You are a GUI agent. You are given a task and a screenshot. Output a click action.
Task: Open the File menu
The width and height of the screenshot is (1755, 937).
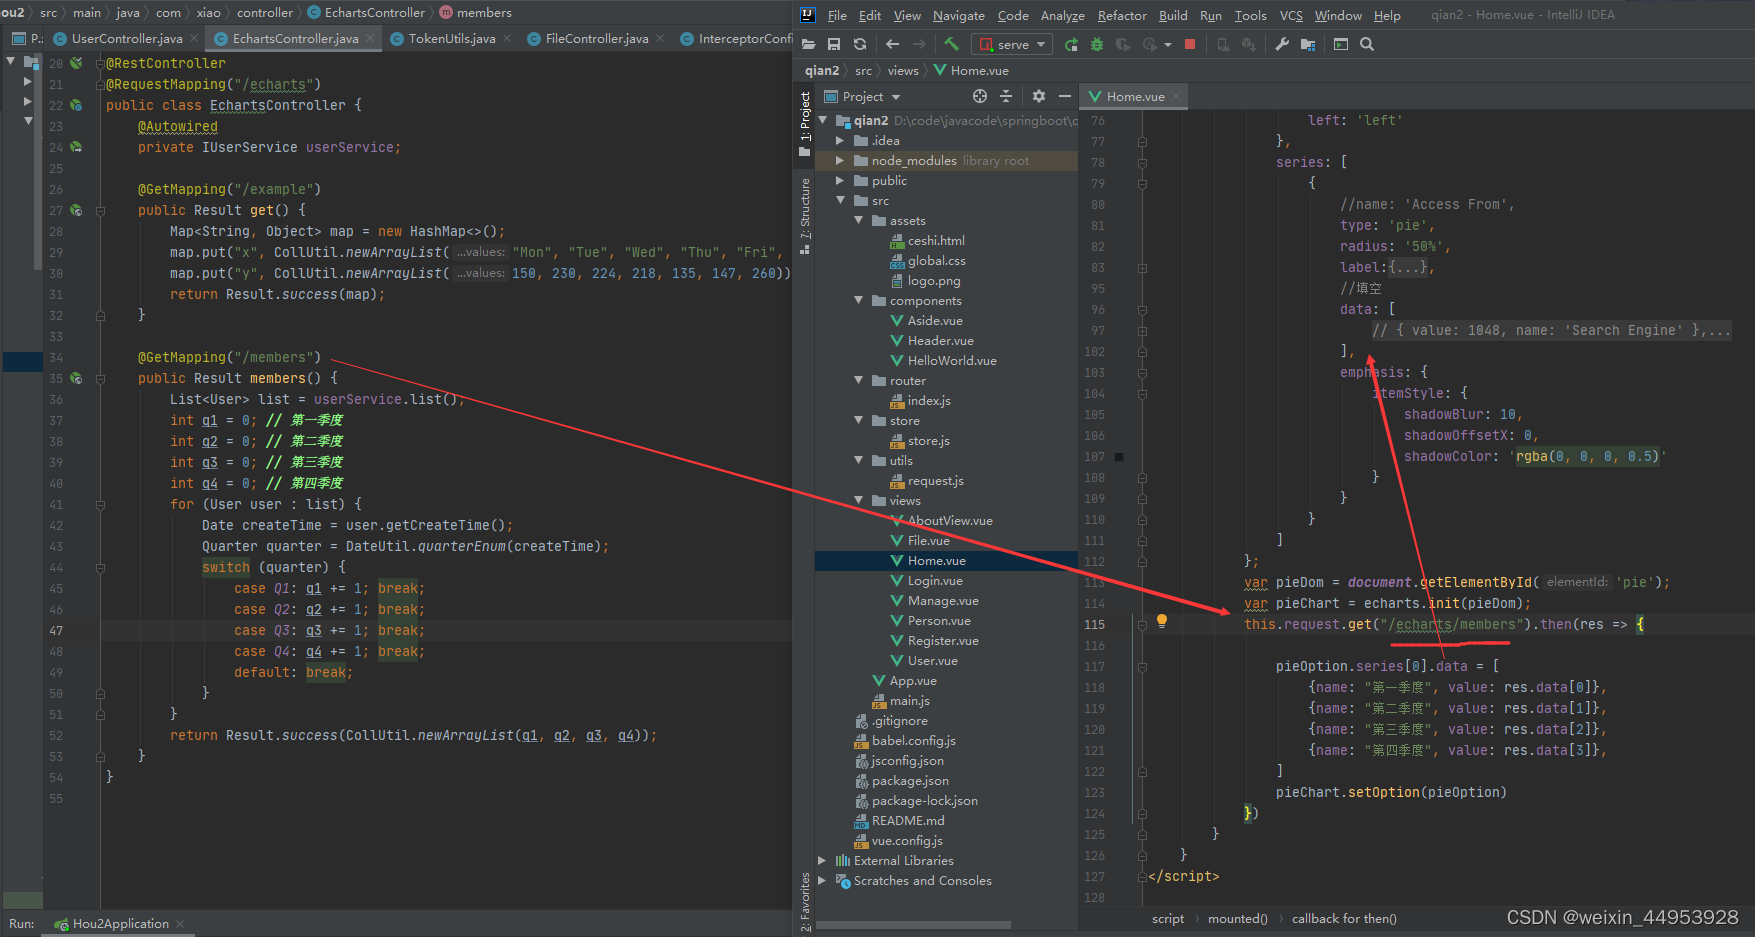pos(837,15)
